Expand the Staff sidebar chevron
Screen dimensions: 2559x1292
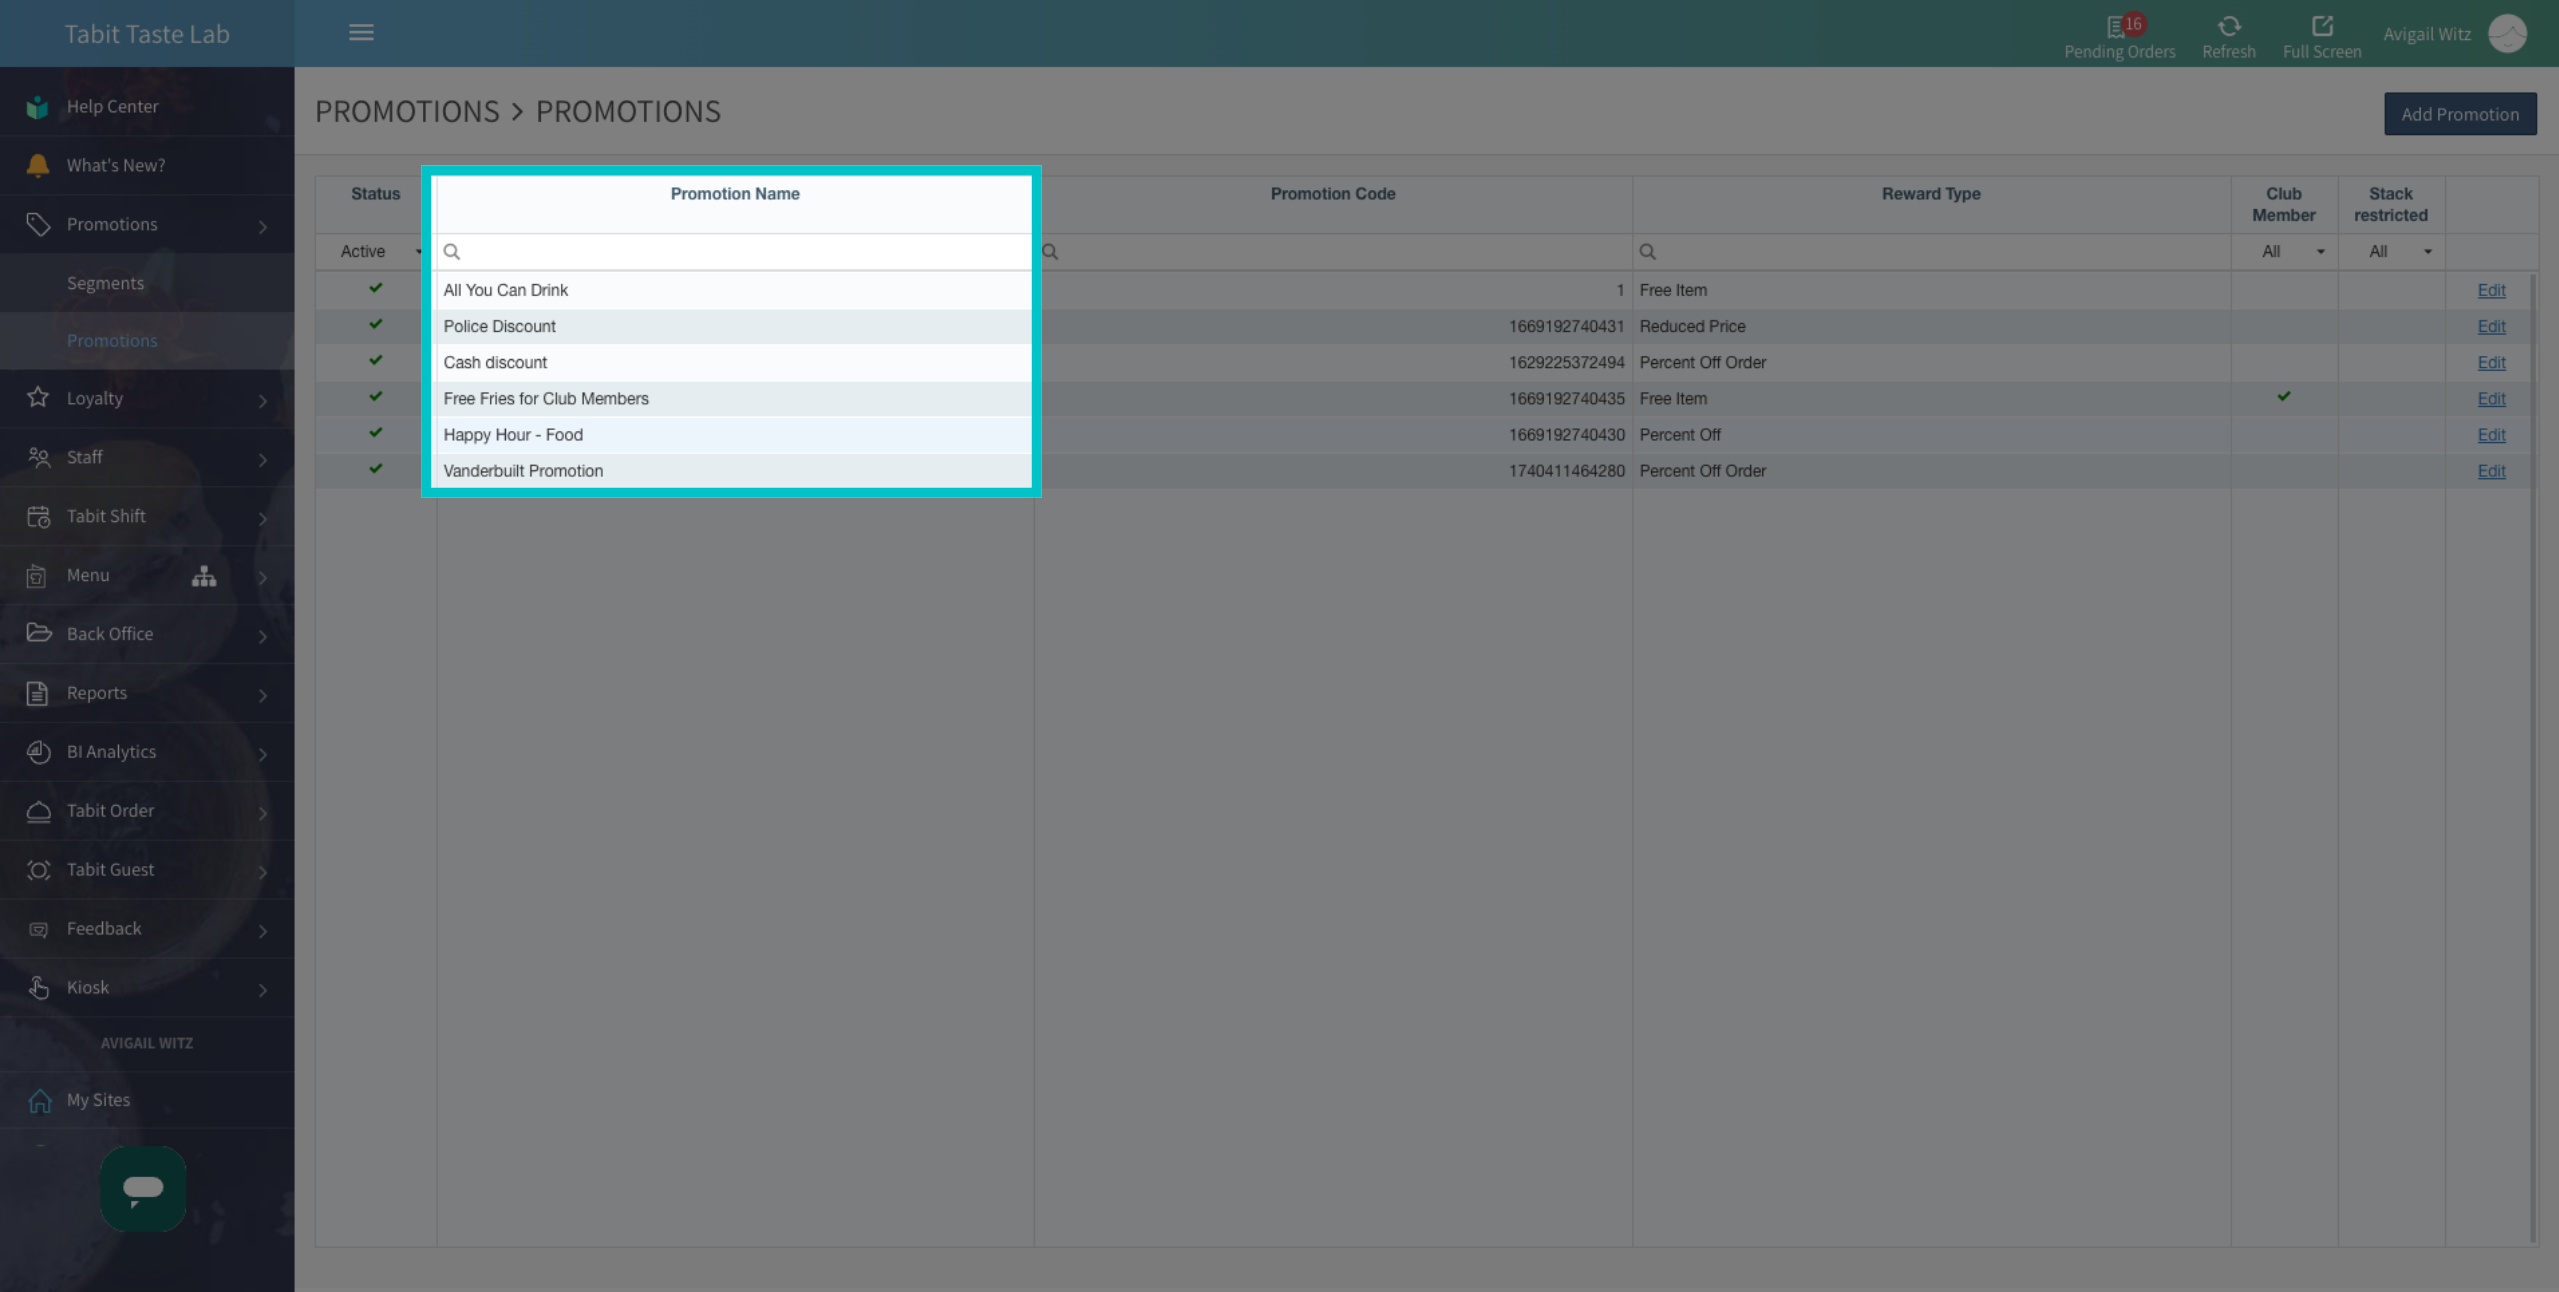(x=263, y=459)
